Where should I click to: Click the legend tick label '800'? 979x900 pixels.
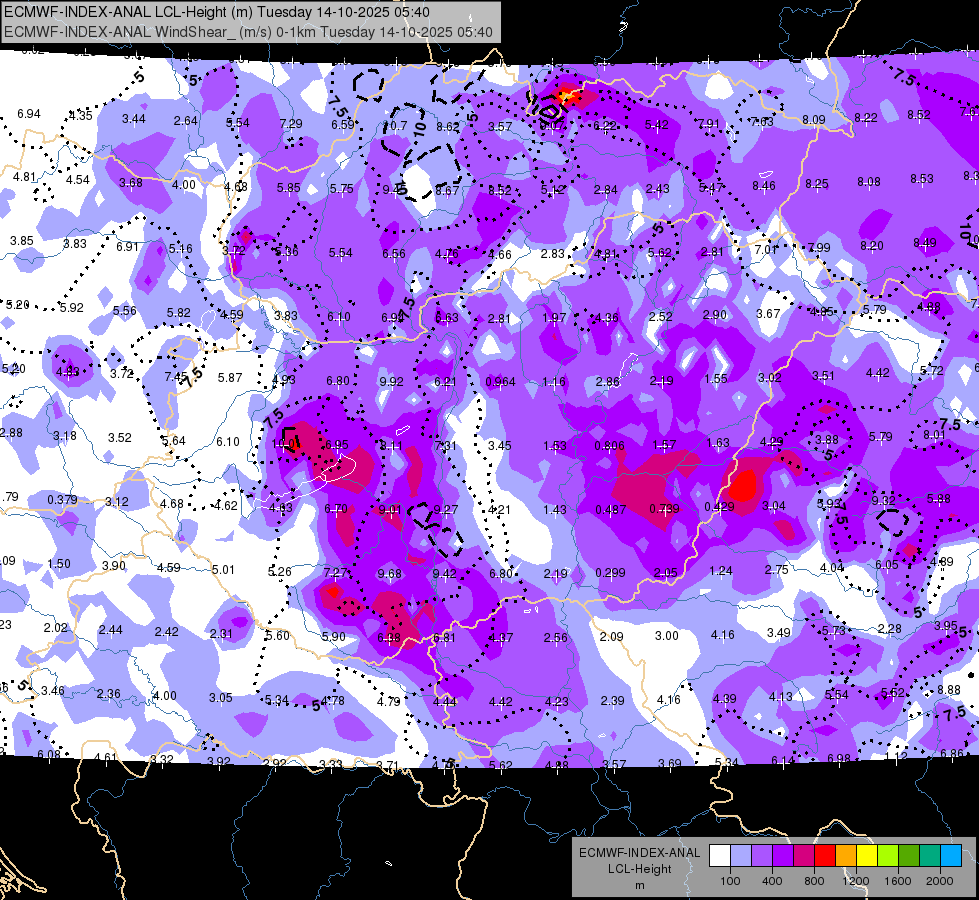pyautogui.click(x=814, y=881)
